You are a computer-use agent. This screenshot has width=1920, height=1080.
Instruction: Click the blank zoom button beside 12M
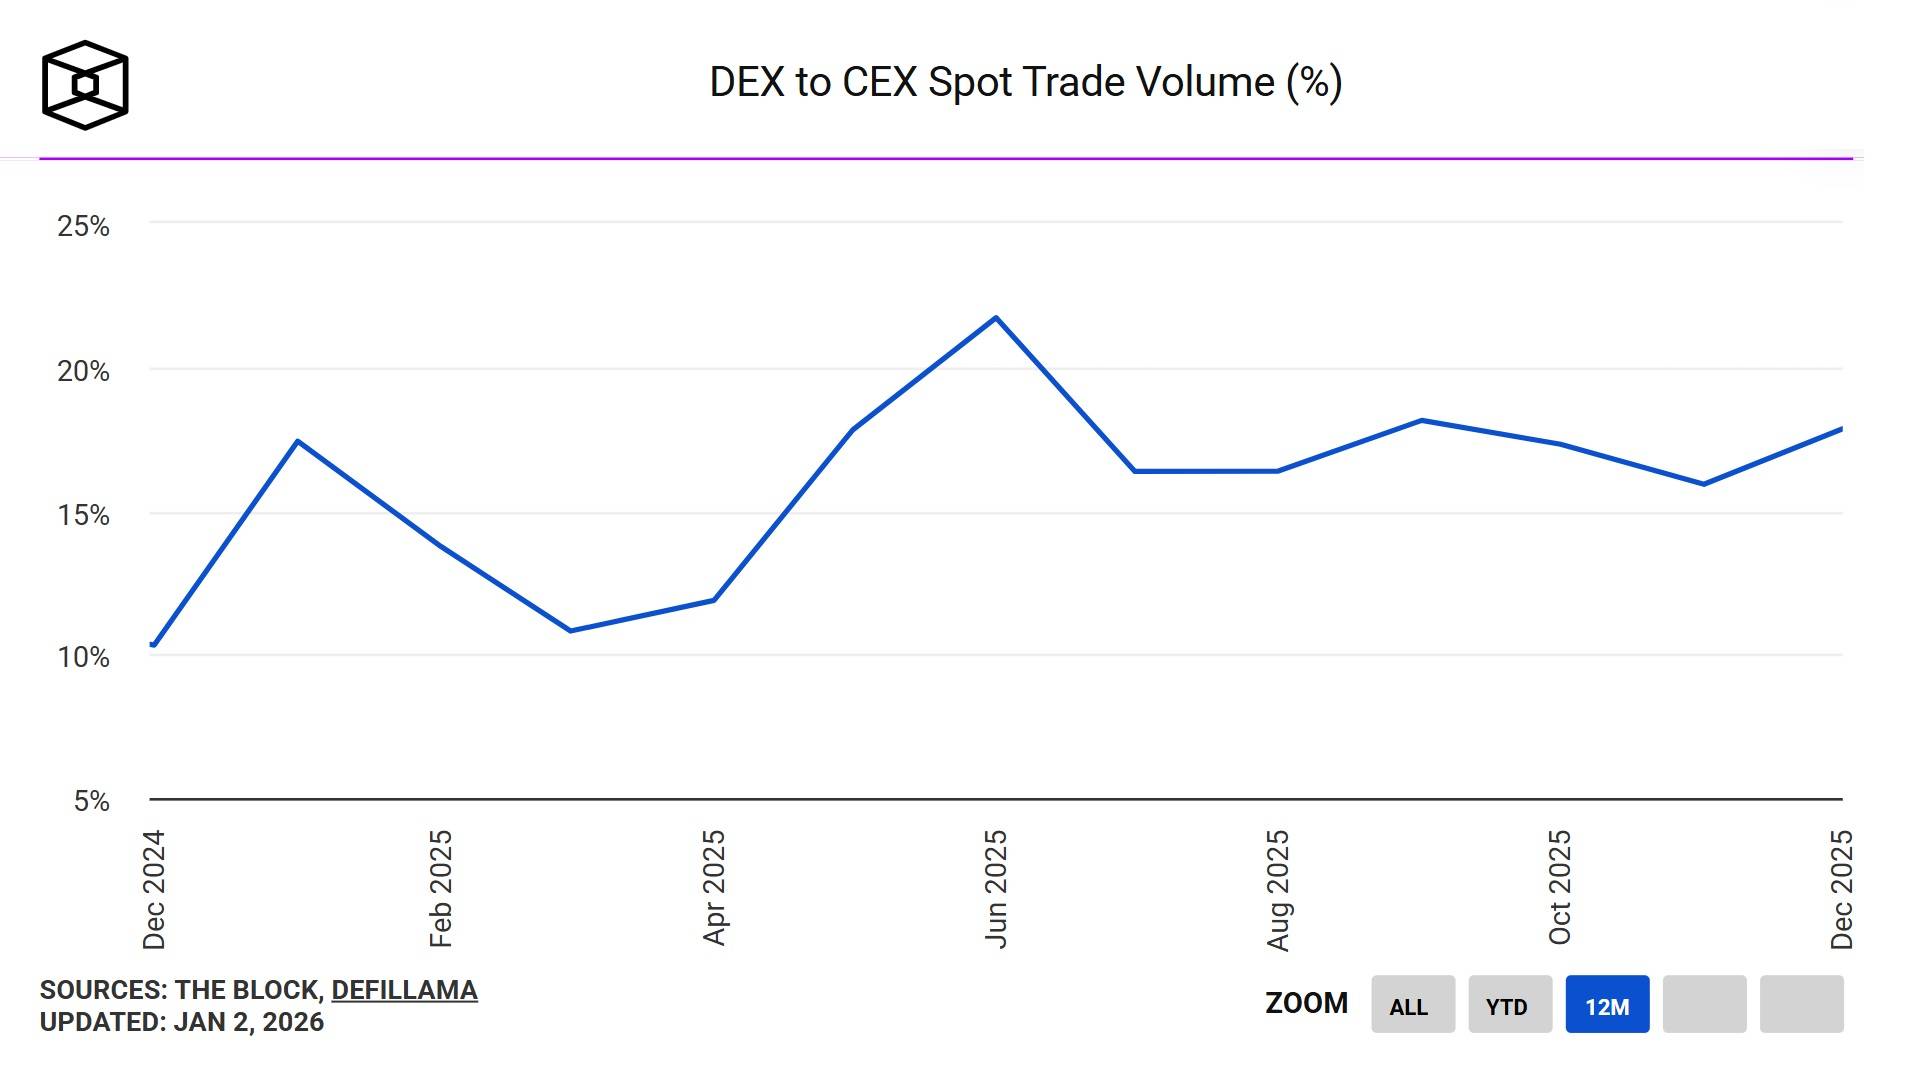pos(1704,1005)
